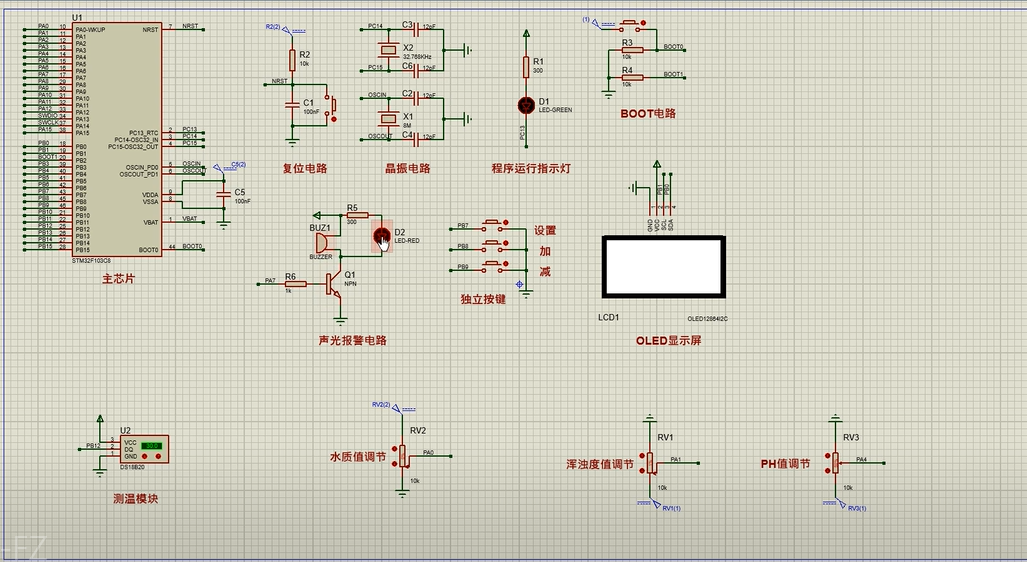This screenshot has height=562, width=1027.
Task: Push the reset circuit pushbutton beside C1
Action: pos(333,107)
